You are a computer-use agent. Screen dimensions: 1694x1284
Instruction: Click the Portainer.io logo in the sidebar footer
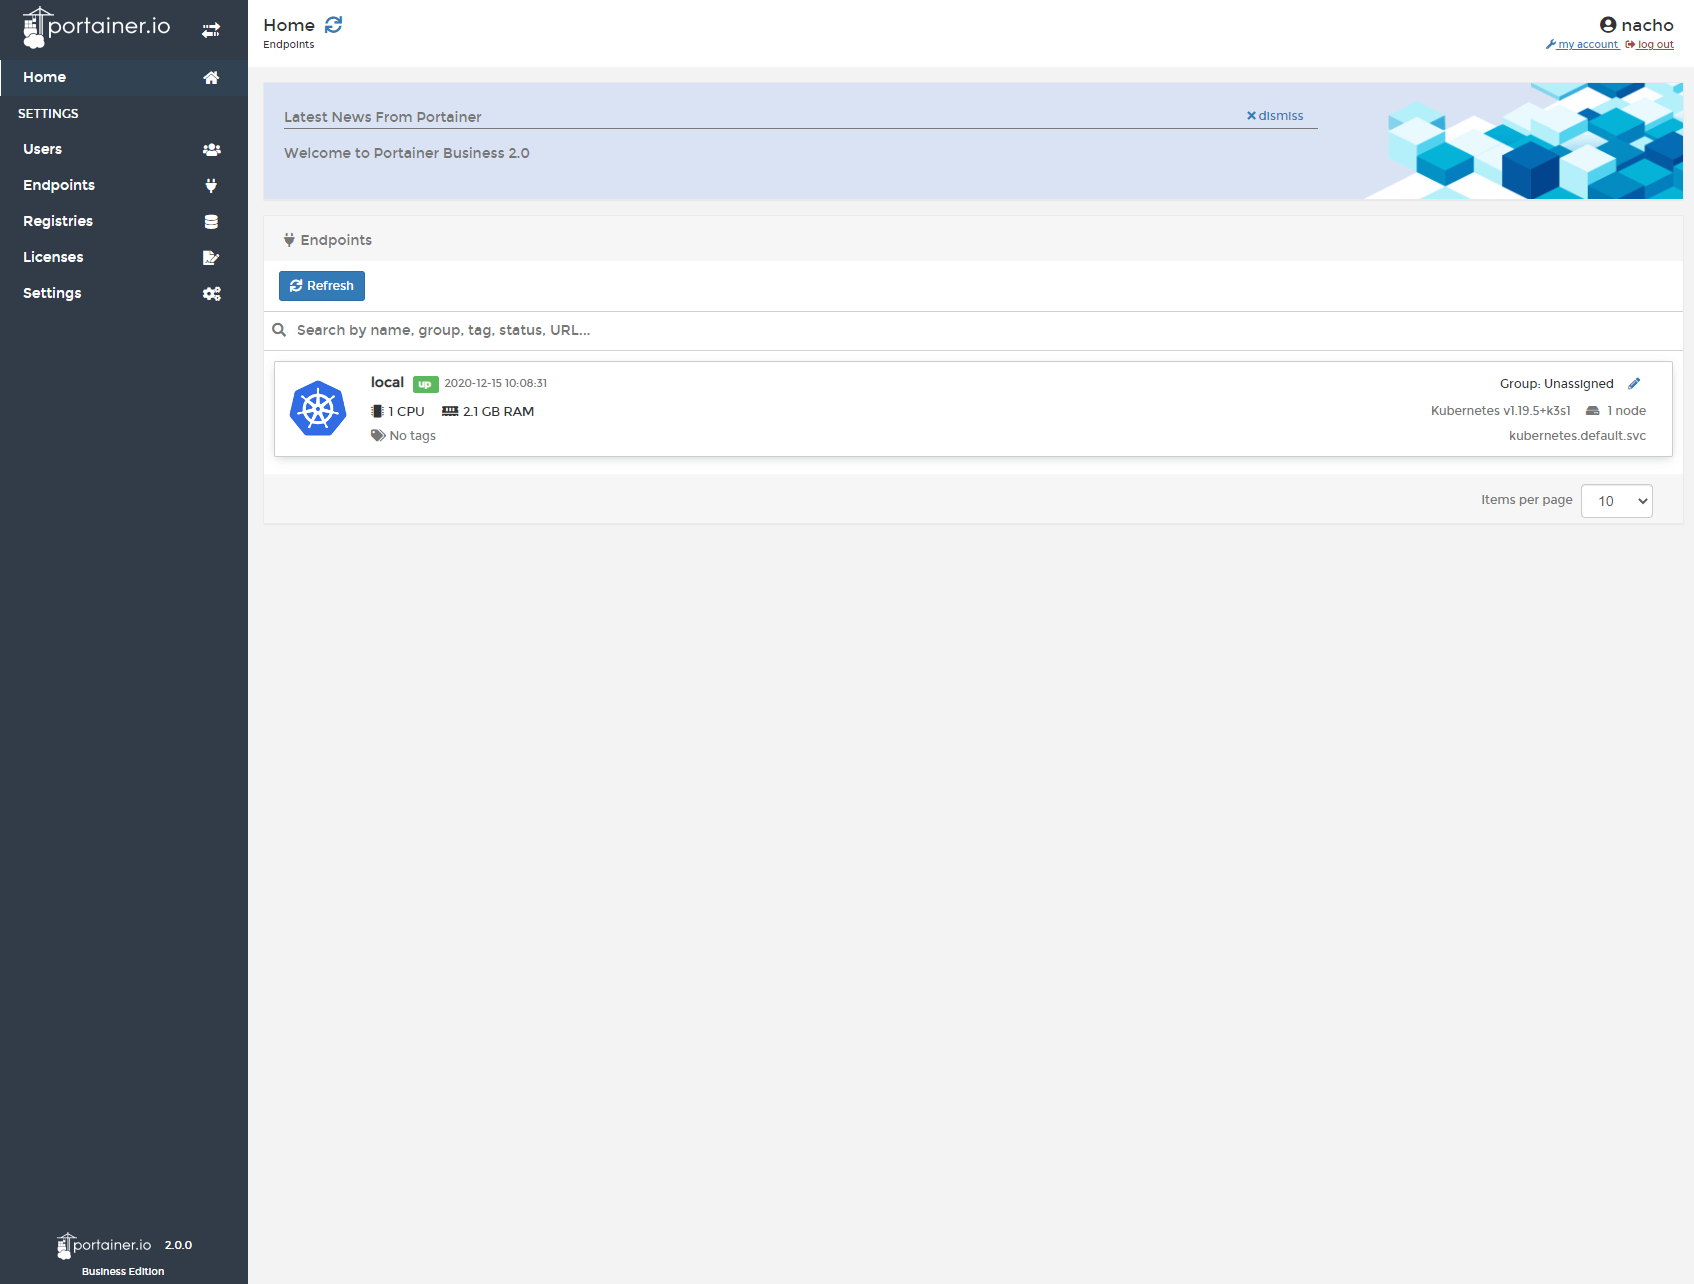[x=104, y=1245]
